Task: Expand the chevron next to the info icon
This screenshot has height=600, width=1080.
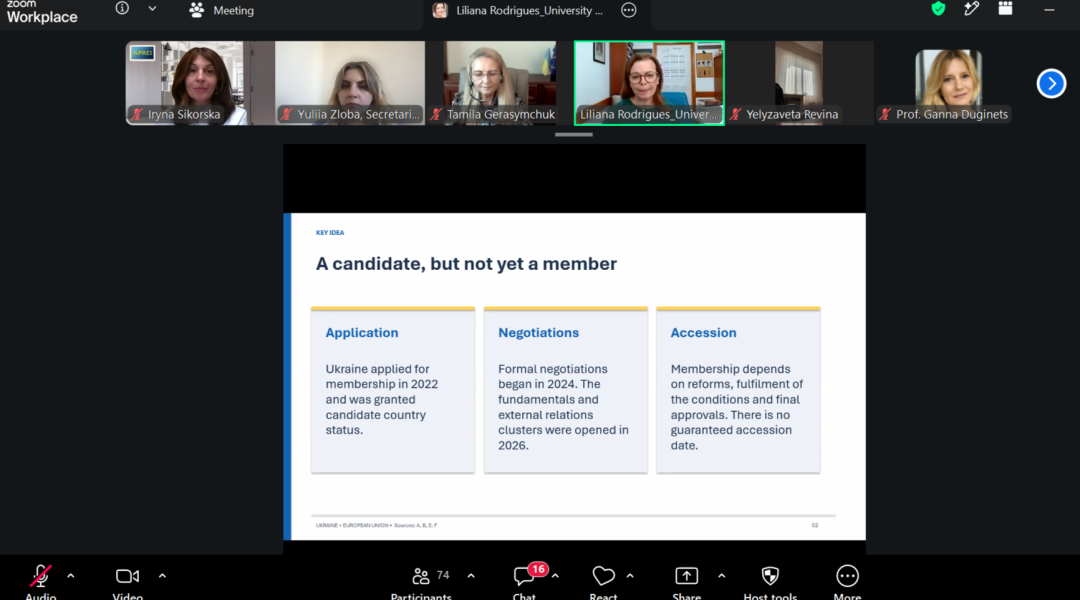Action: click(x=152, y=9)
